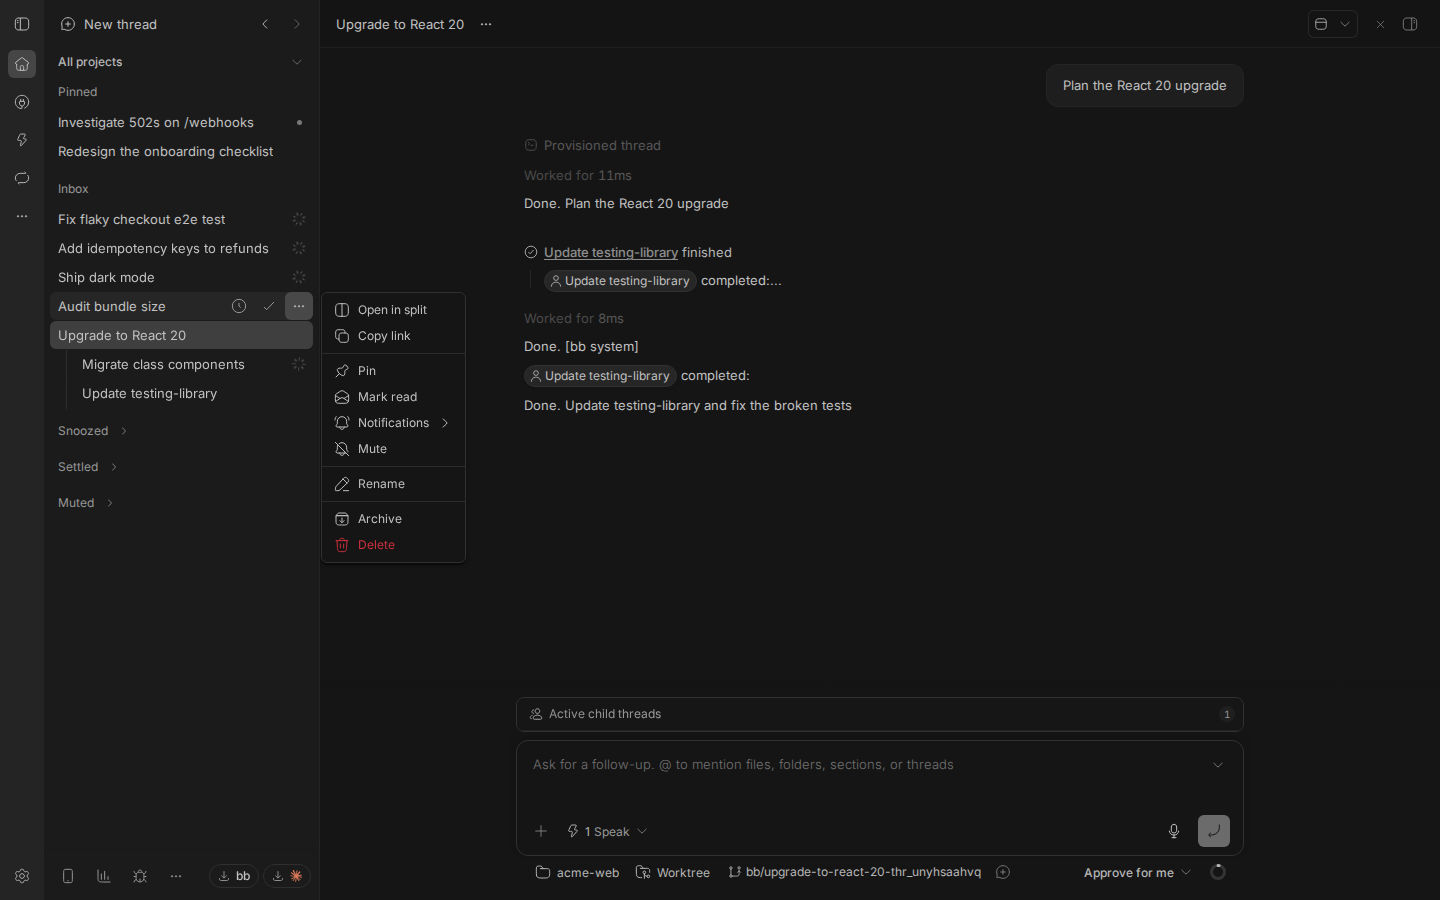This screenshot has width=1440, height=900.
Task: Toggle the left sidebar panel icon
Action: (22, 24)
